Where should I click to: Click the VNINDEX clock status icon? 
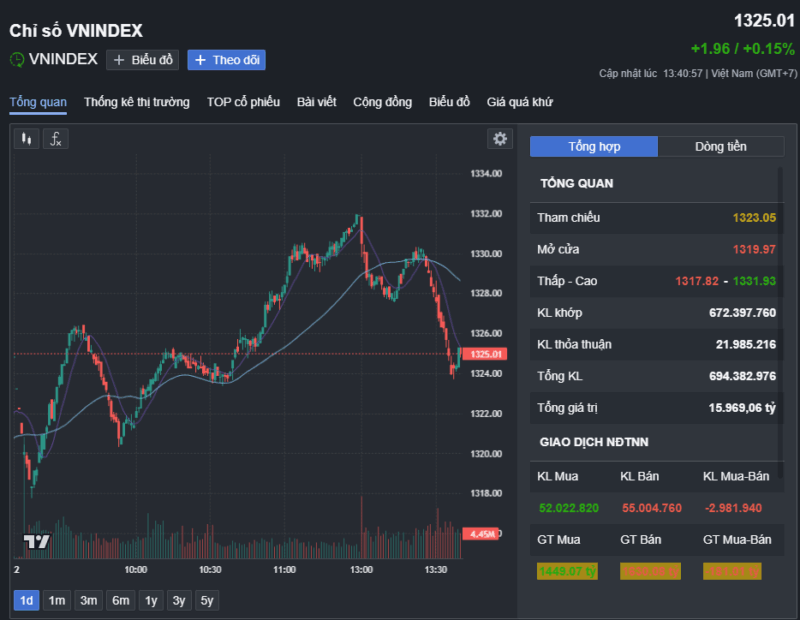click(x=17, y=60)
